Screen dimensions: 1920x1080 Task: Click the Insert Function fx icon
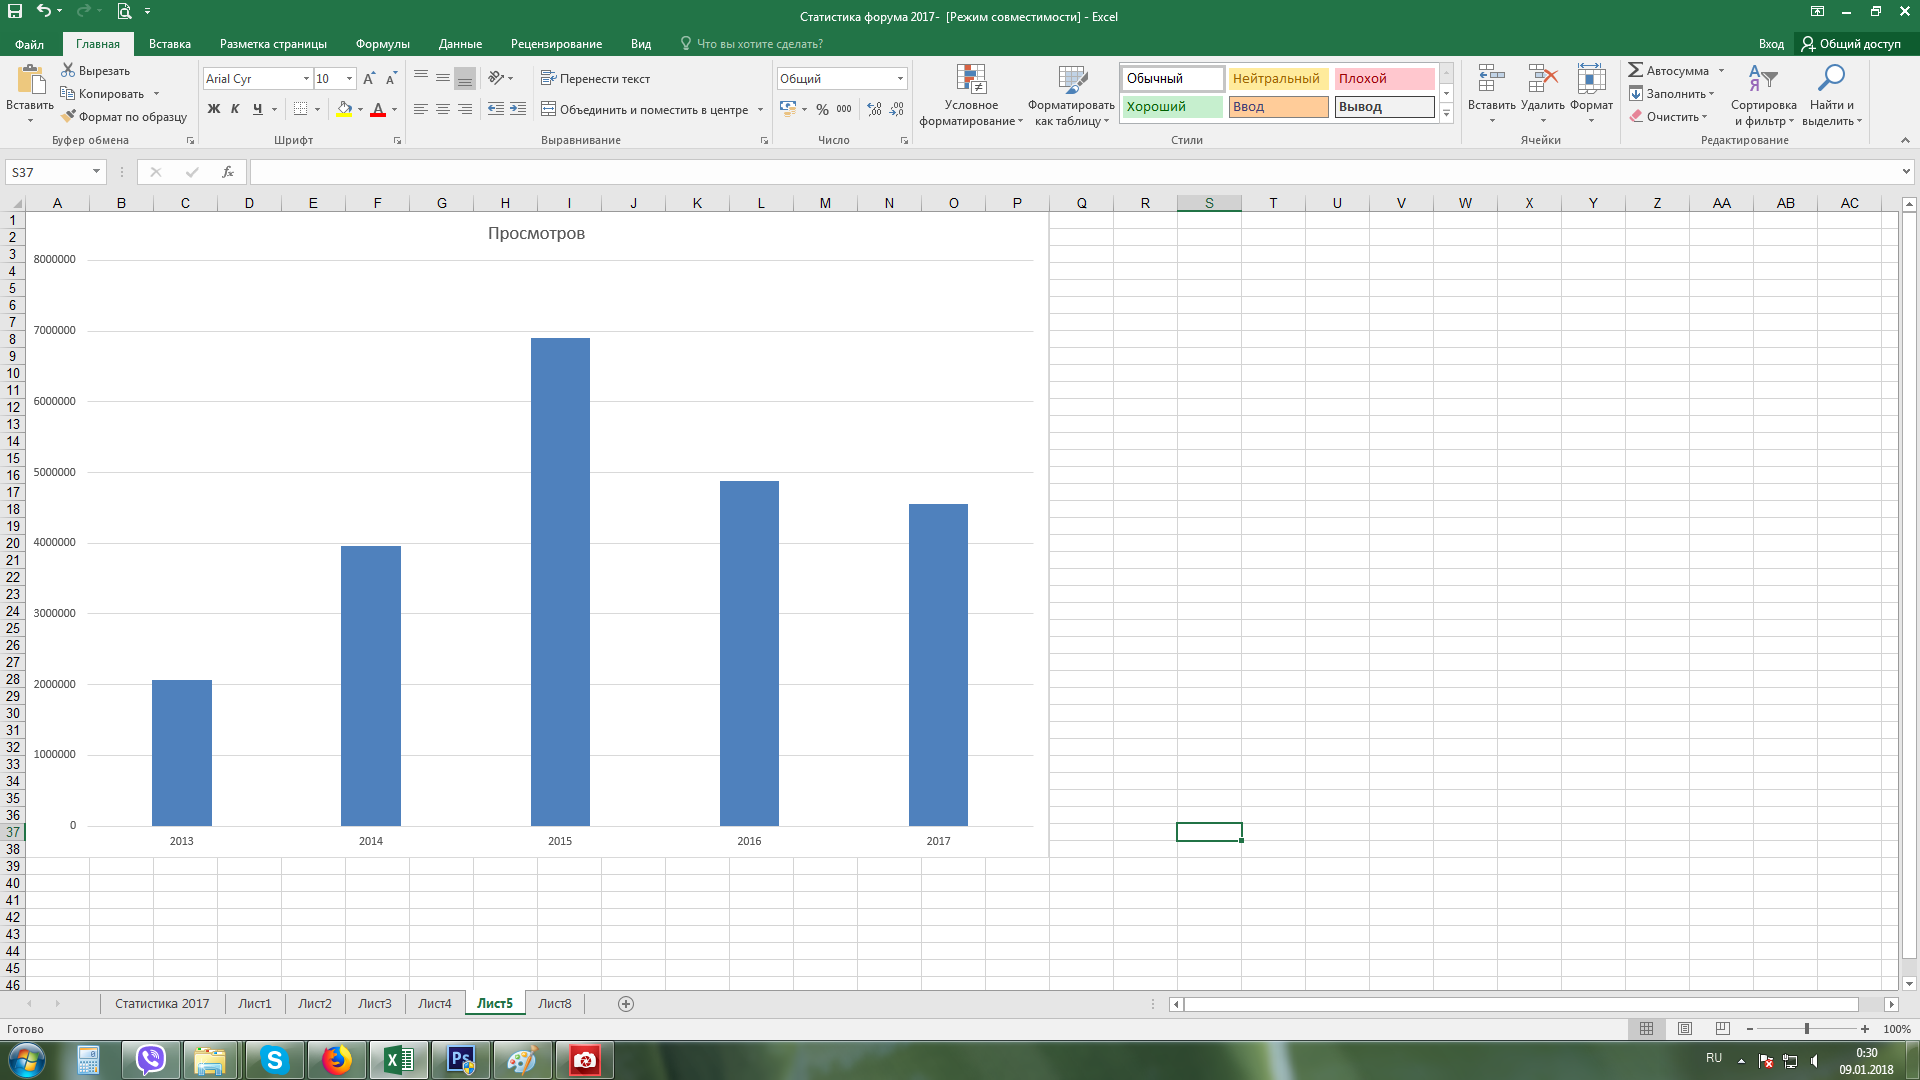(x=228, y=172)
